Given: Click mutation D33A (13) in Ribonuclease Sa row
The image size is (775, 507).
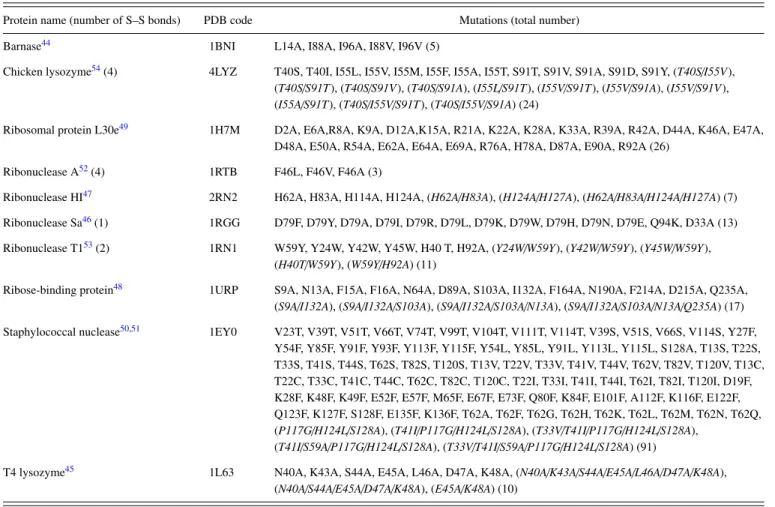Looking at the screenshot, I should point(711,223).
